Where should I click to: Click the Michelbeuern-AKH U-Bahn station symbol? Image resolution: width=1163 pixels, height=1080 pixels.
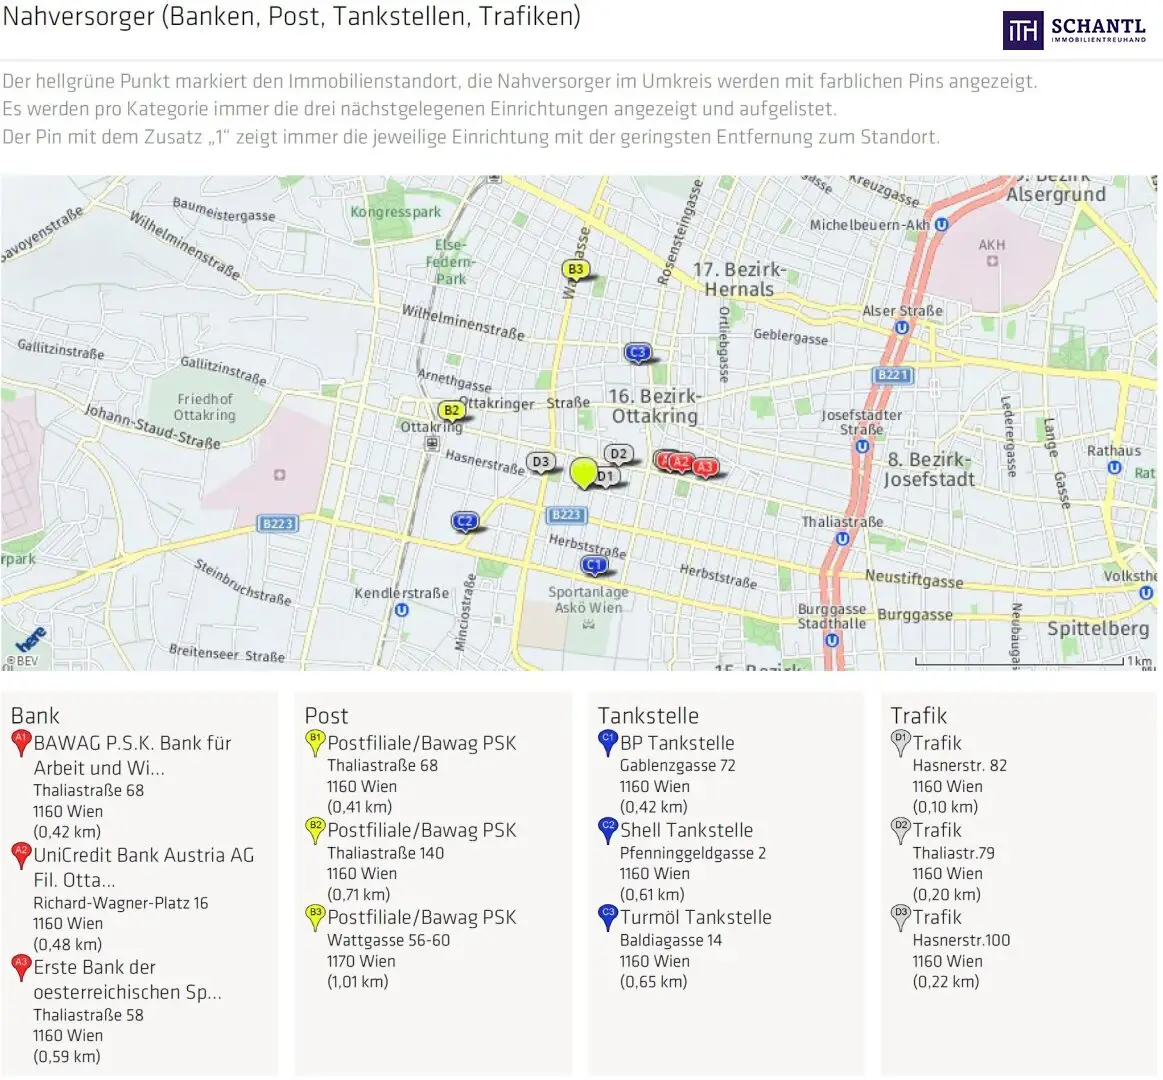point(941,224)
